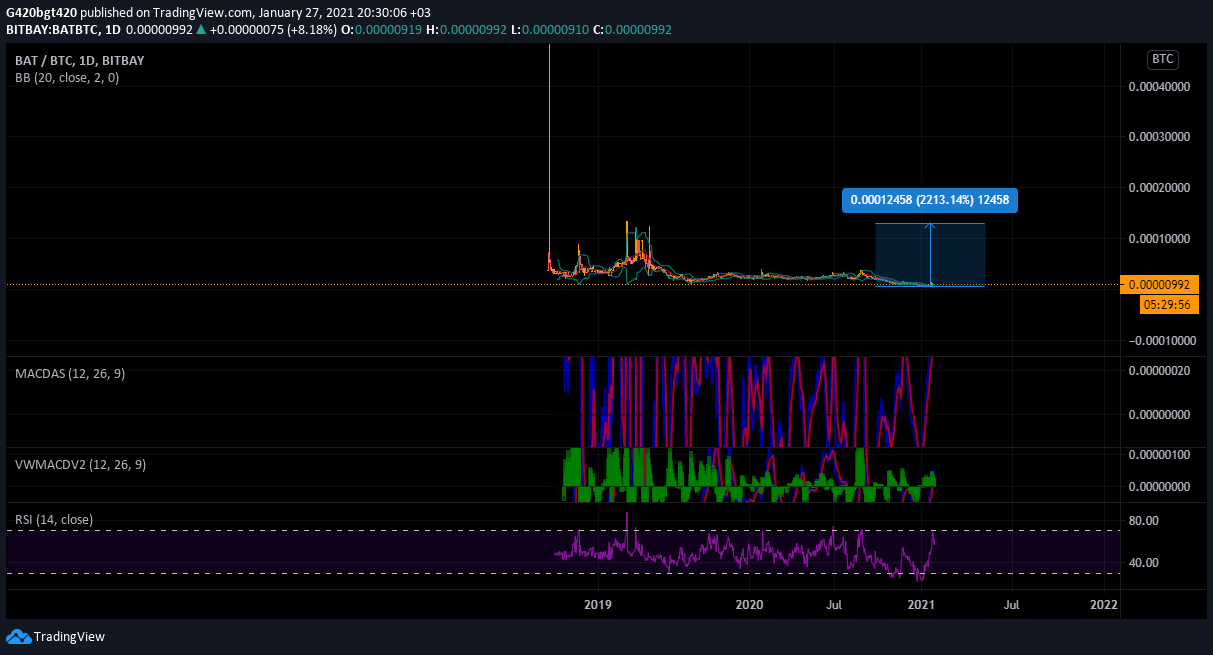Click the H:0.00000992 high value
1213x655 pixels.
pos(467,30)
